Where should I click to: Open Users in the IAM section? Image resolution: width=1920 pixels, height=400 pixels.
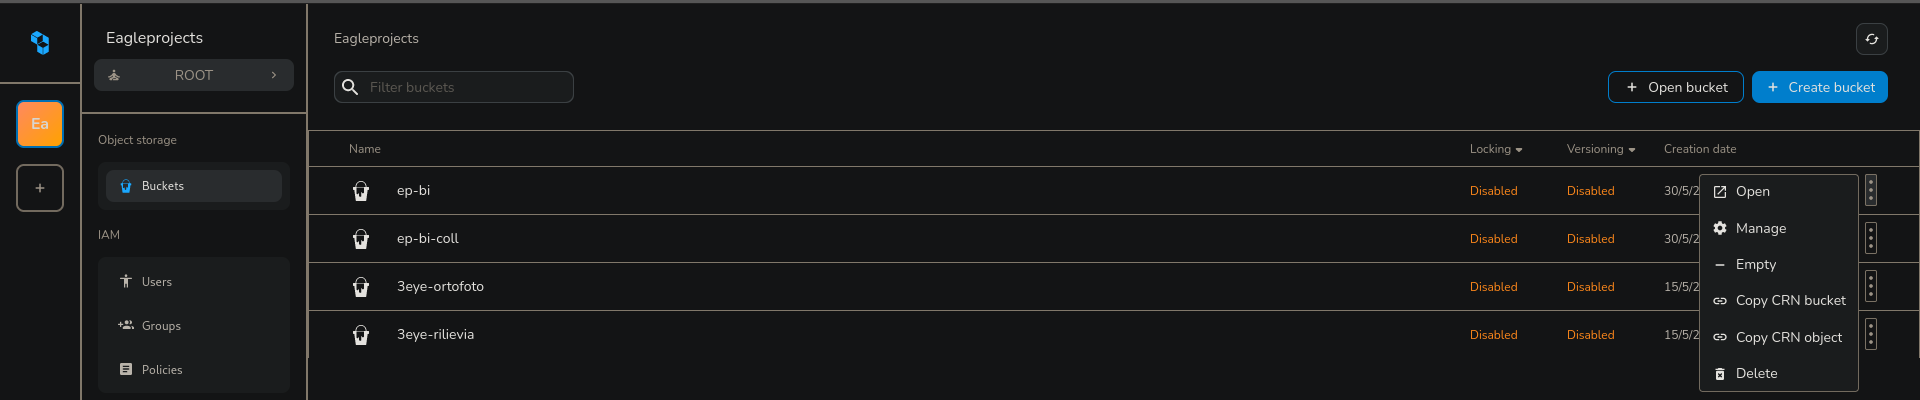pos(157,282)
